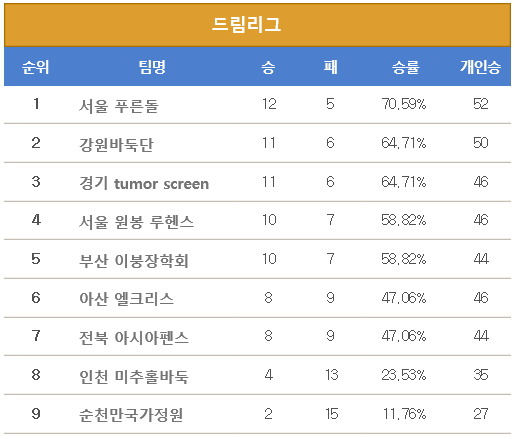This screenshot has height=439, width=517.
Task: Click the 11.76% win rate value
Action: point(405,414)
